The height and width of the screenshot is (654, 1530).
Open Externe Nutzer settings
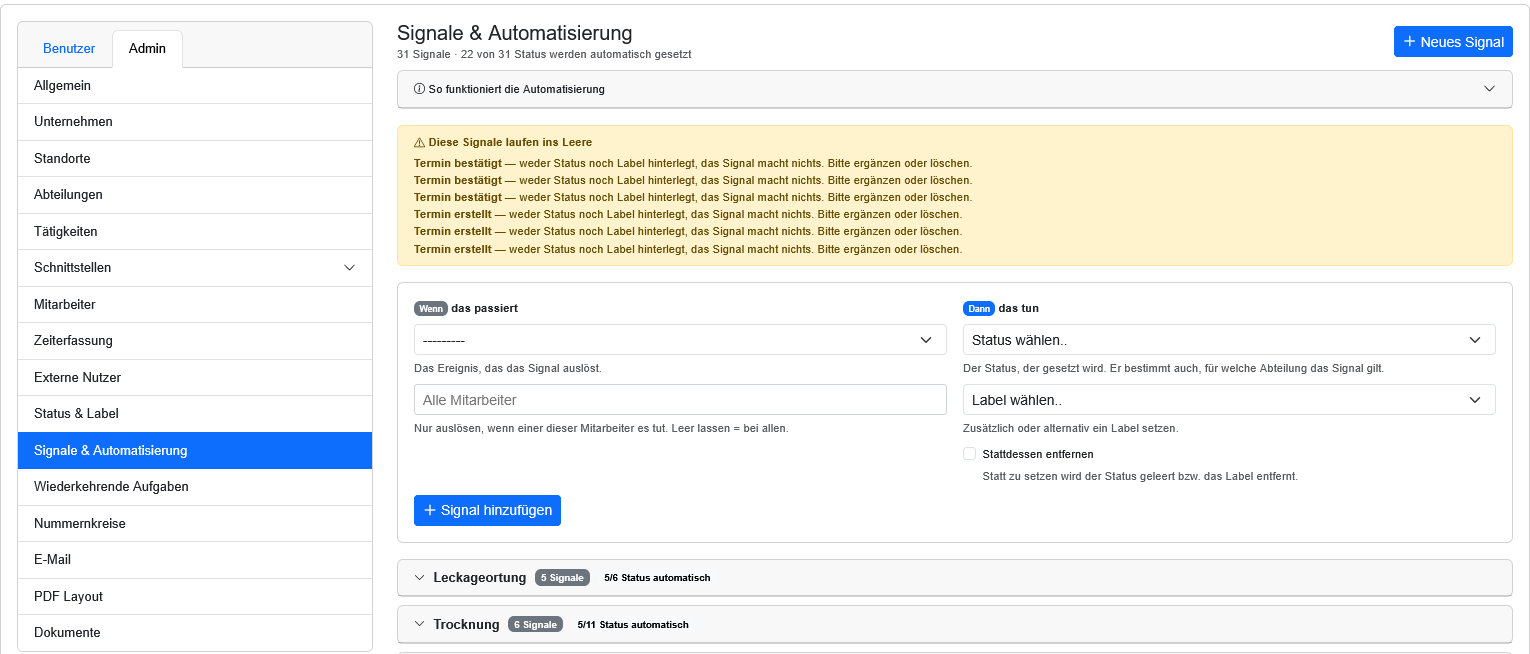point(195,378)
